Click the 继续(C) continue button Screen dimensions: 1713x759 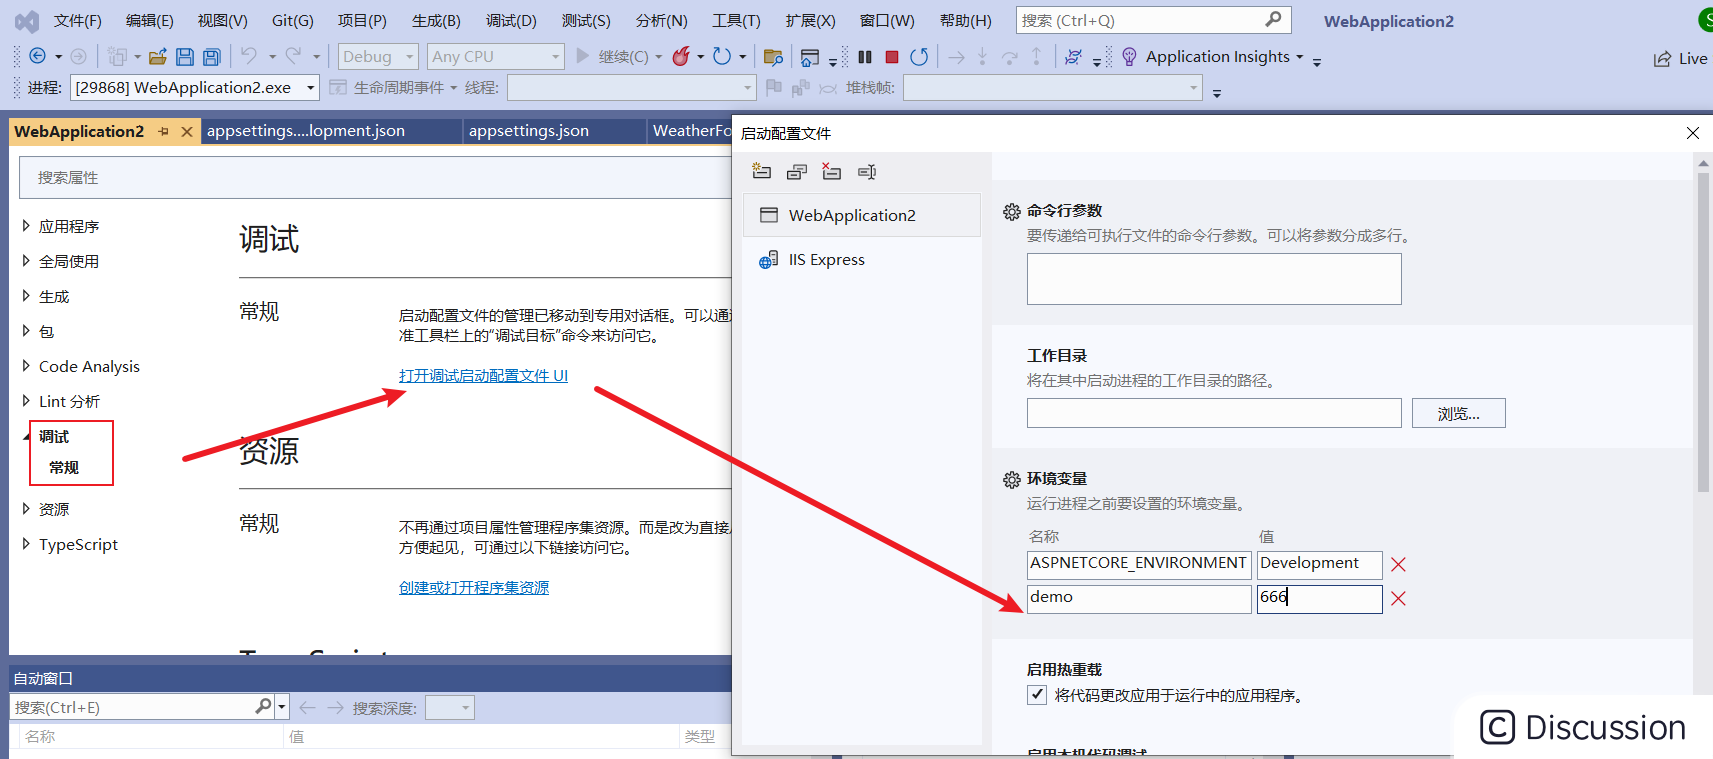tap(612, 57)
